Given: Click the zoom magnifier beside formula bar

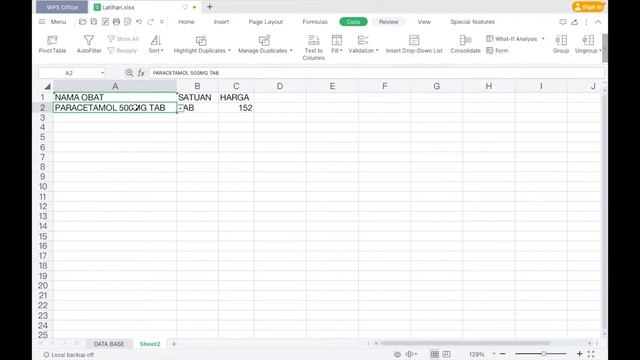Looking at the screenshot, I should point(129,73).
